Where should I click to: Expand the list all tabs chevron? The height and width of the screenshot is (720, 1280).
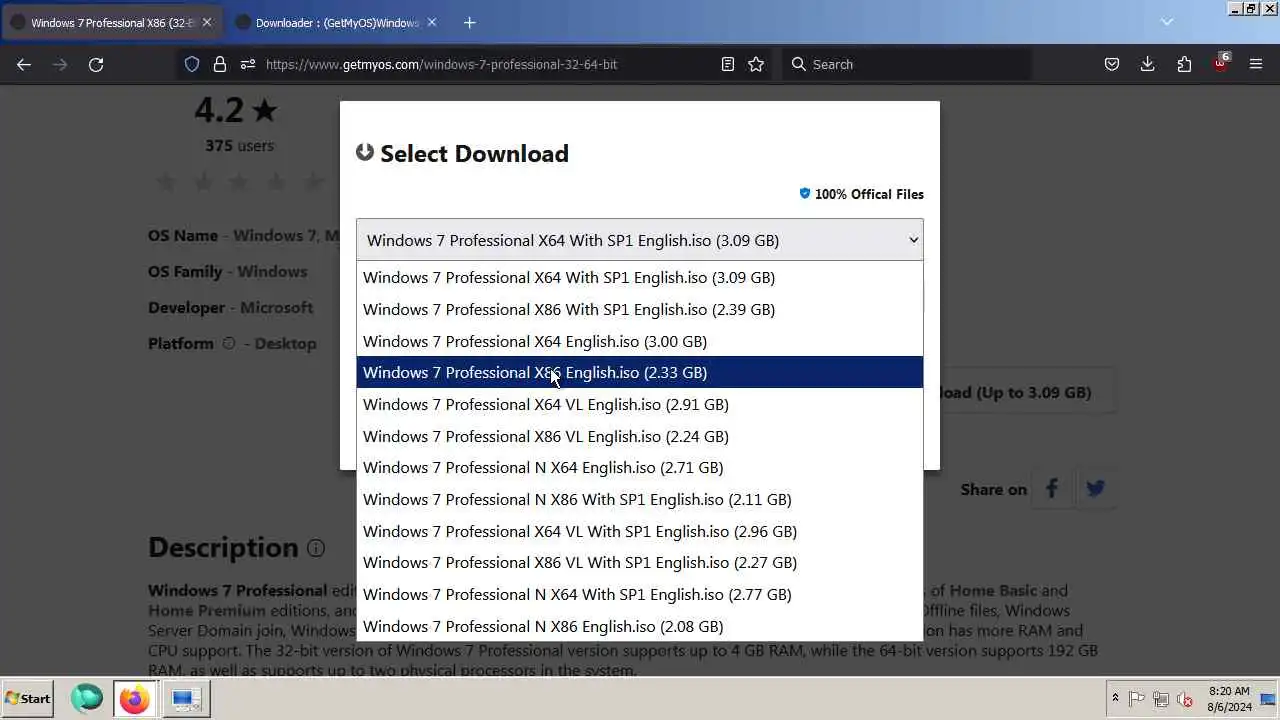[x=1166, y=22]
